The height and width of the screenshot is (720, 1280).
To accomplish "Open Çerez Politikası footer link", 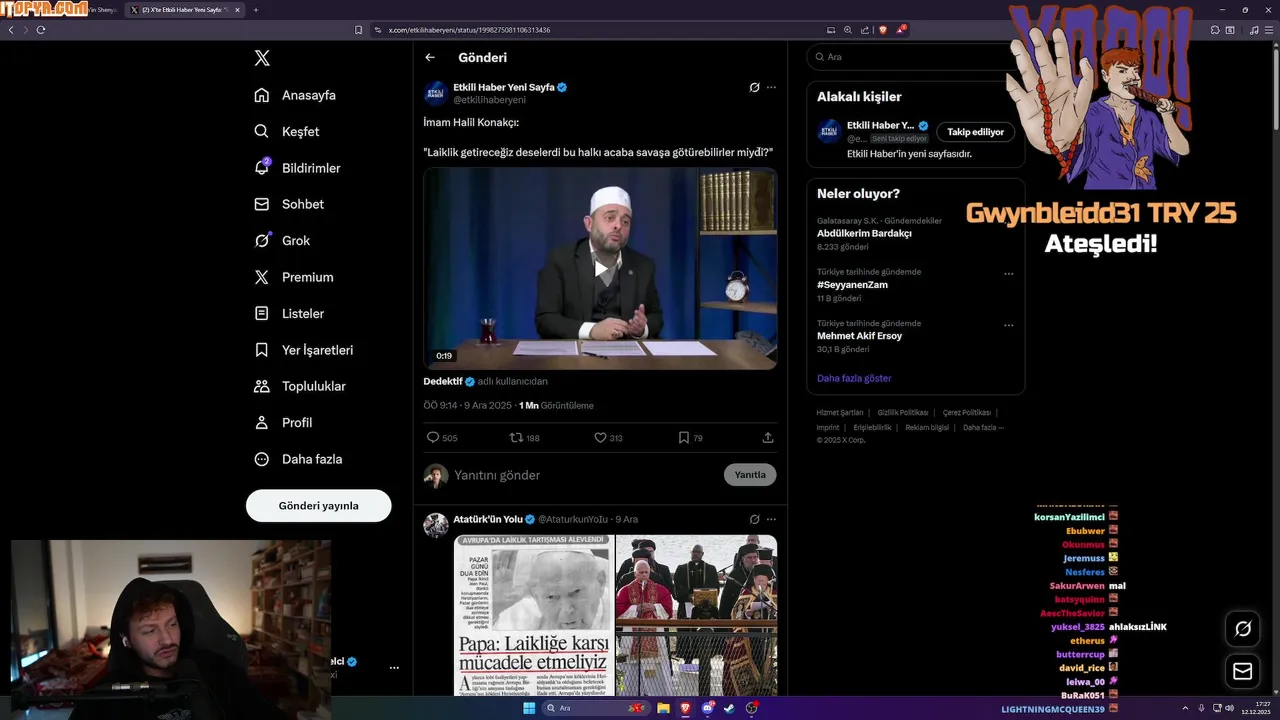I will click(x=966, y=412).
